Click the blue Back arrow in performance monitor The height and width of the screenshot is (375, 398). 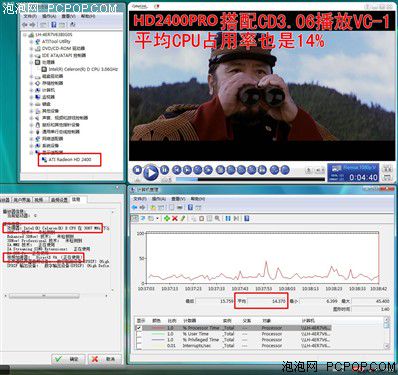tap(134, 207)
